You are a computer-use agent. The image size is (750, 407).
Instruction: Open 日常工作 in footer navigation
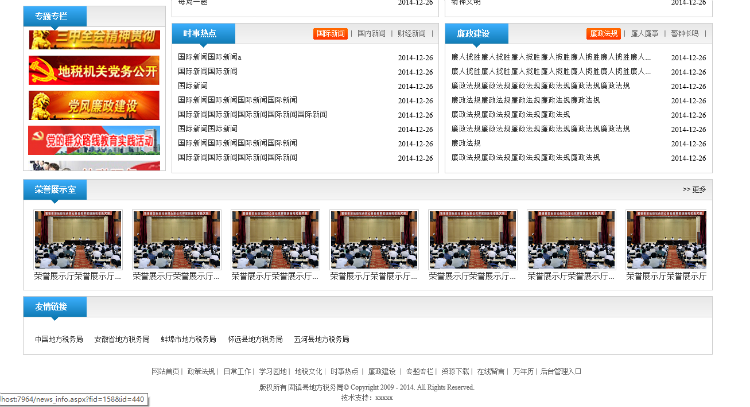237,371
